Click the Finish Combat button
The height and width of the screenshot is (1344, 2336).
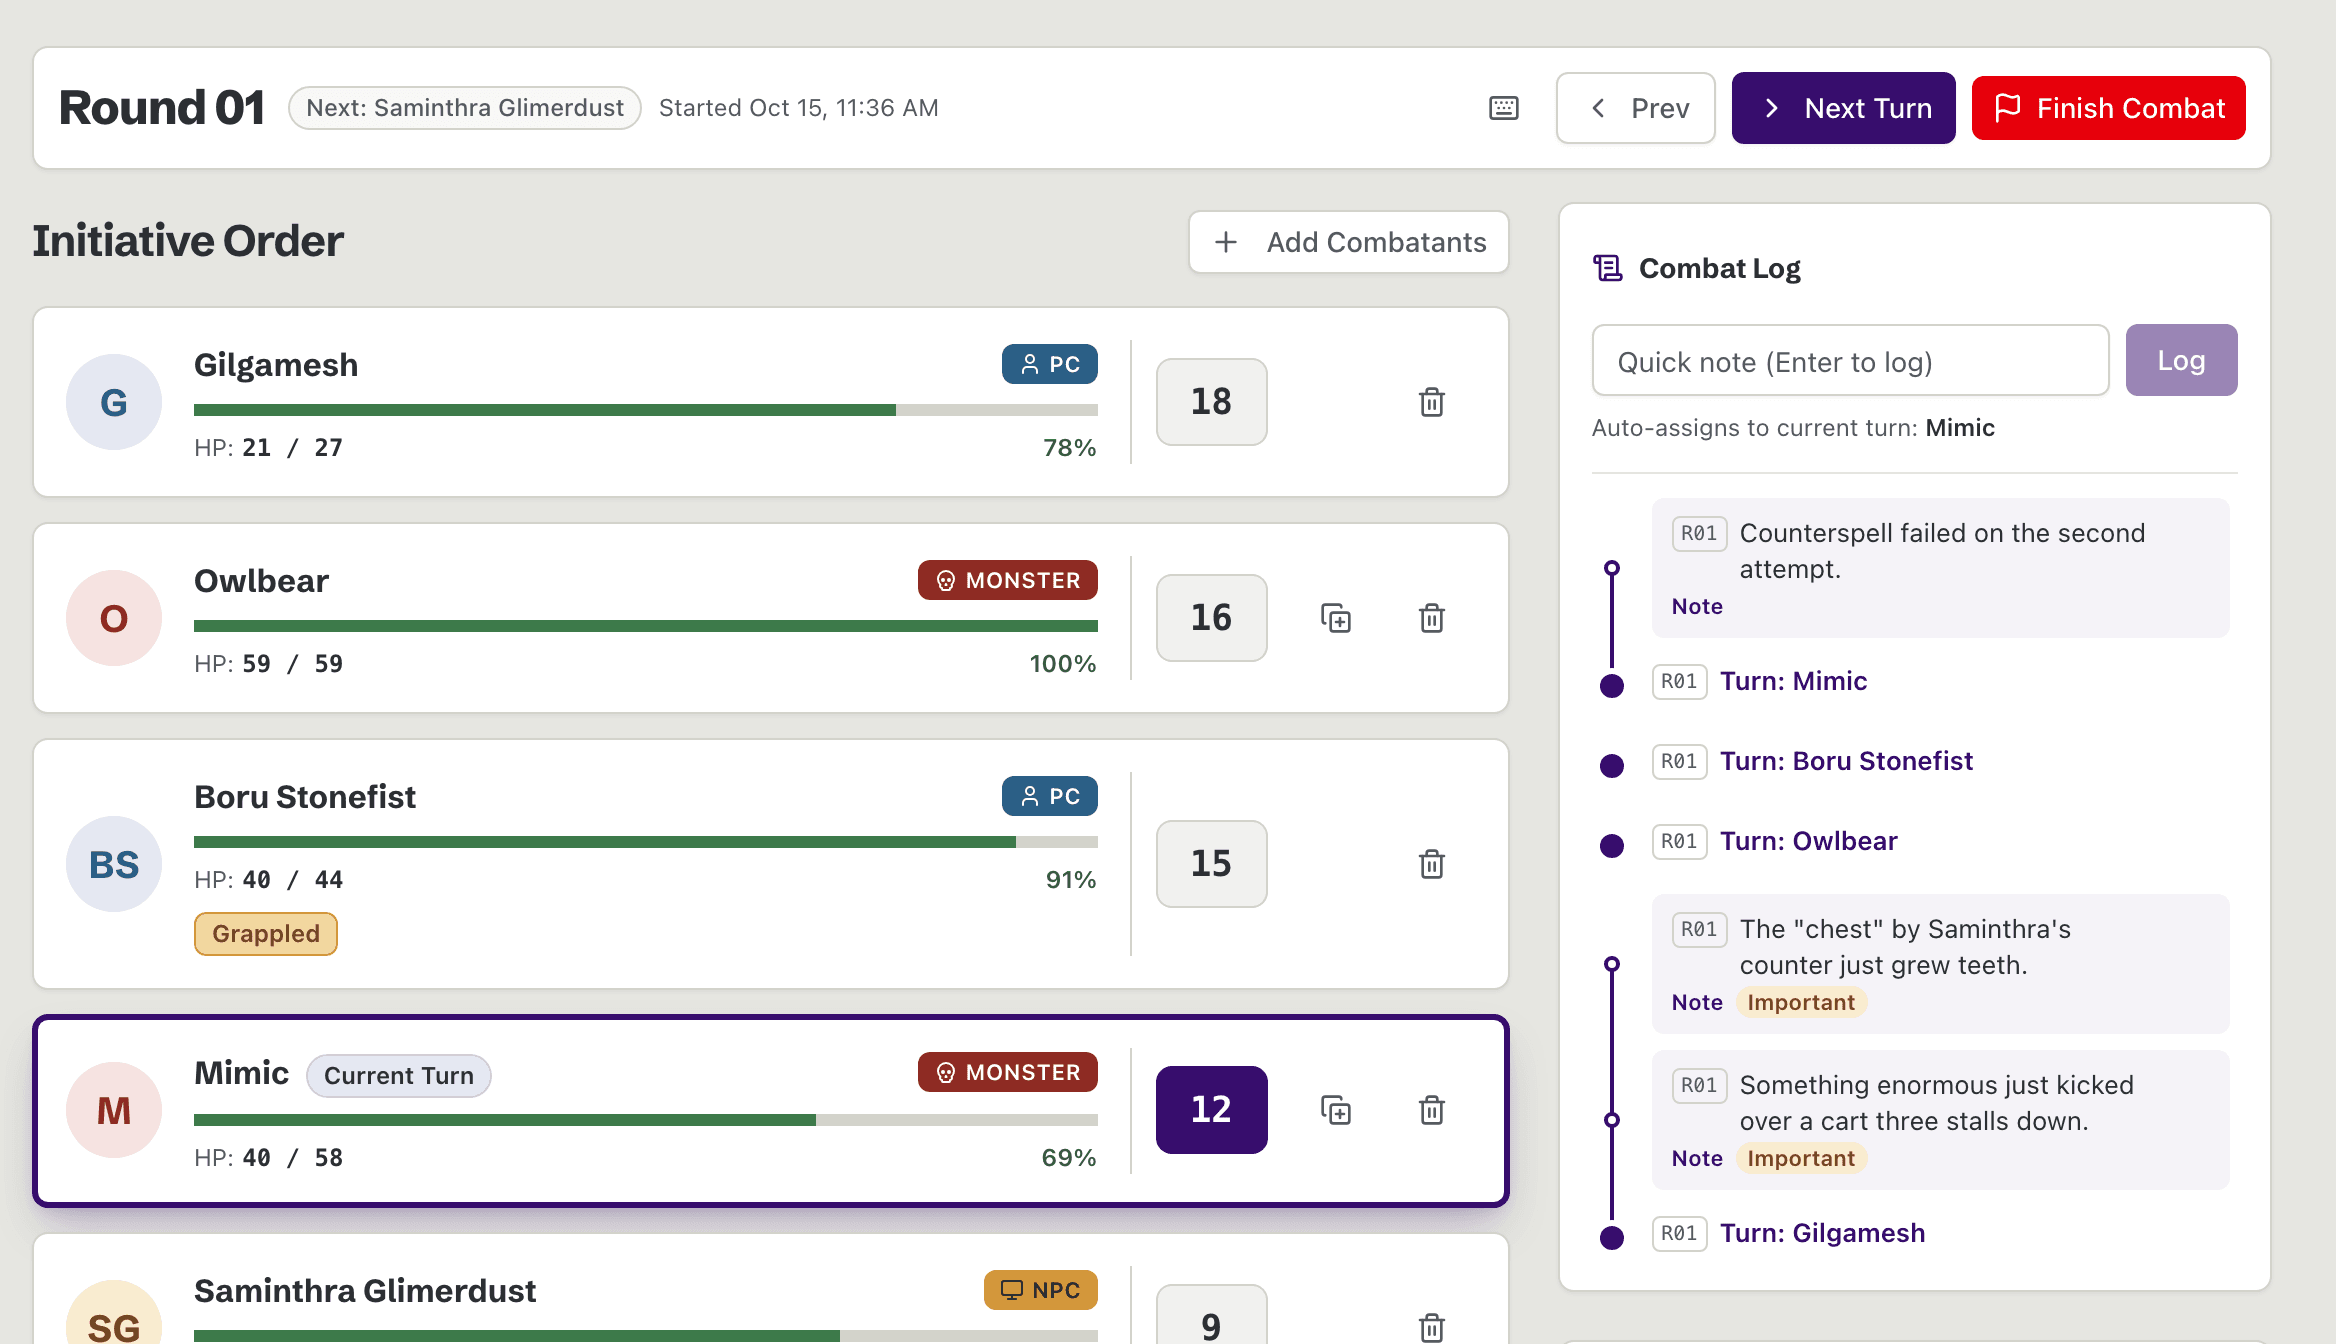[2108, 108]
